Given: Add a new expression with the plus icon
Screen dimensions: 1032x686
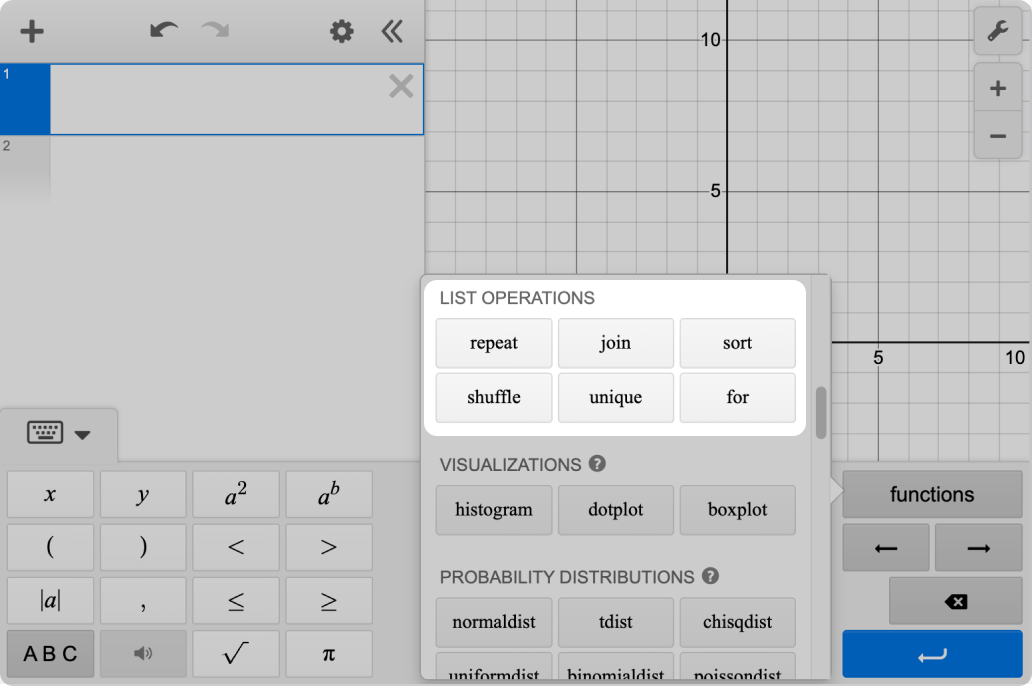Looking at the screenshot, I should tap(31, 31).
